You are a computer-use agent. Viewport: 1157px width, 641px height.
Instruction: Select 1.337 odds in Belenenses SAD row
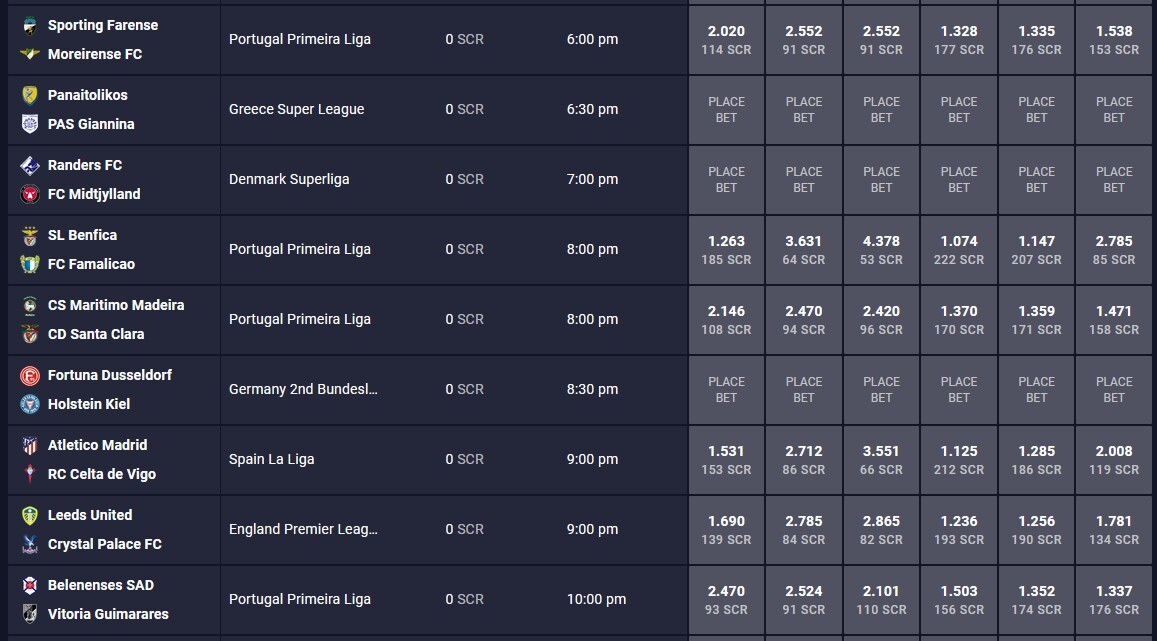point(1113,600)
